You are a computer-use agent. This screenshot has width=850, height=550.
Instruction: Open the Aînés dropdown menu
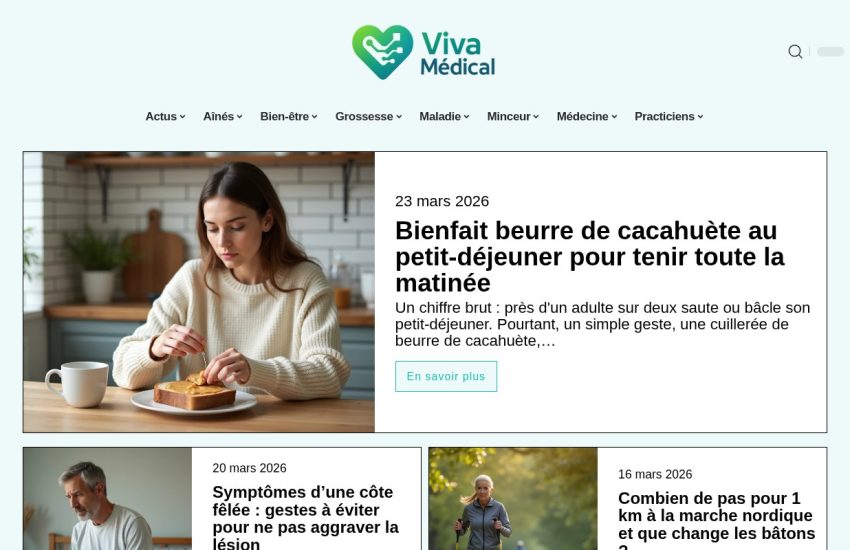click(223, 117)
